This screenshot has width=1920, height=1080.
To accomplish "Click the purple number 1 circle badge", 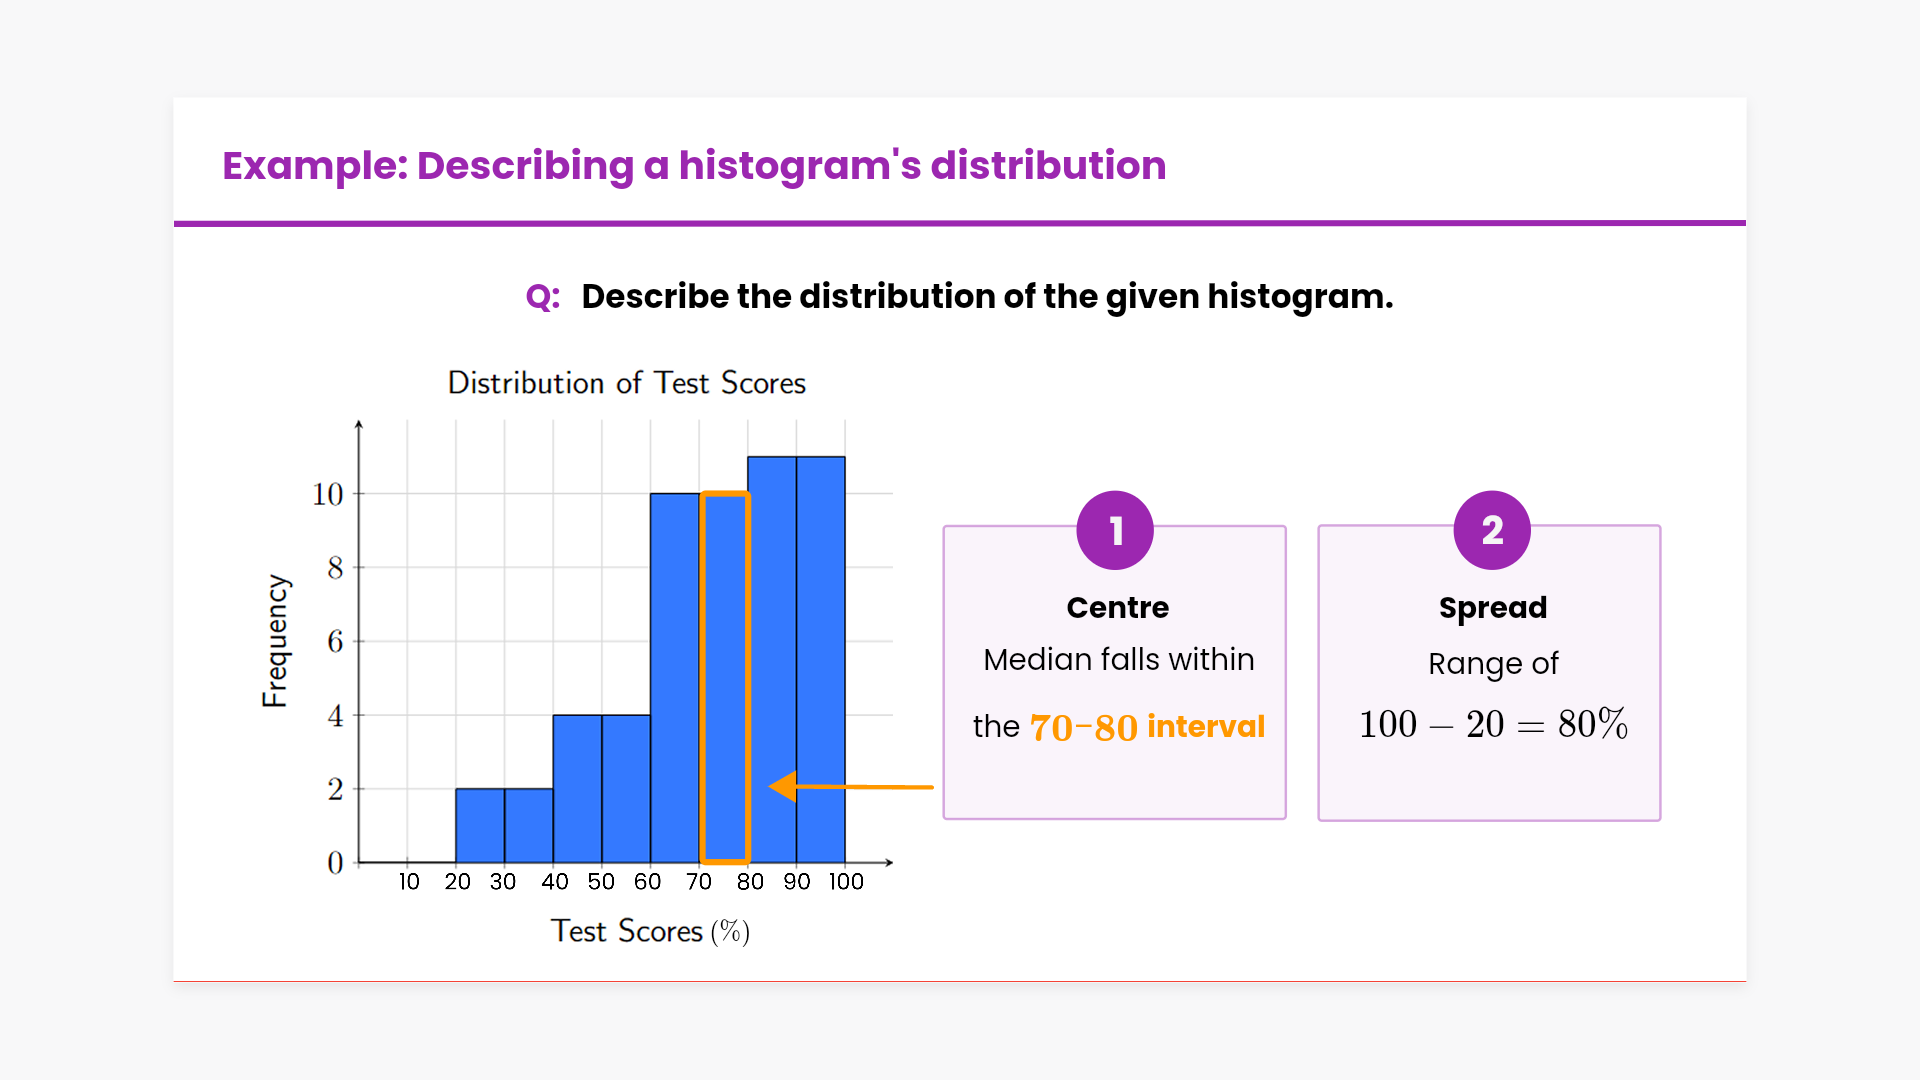I will coord(1115,530).
